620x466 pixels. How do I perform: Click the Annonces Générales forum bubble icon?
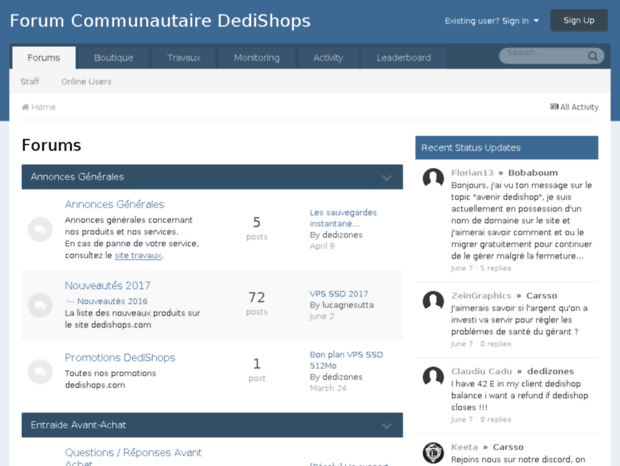[40, 229]
